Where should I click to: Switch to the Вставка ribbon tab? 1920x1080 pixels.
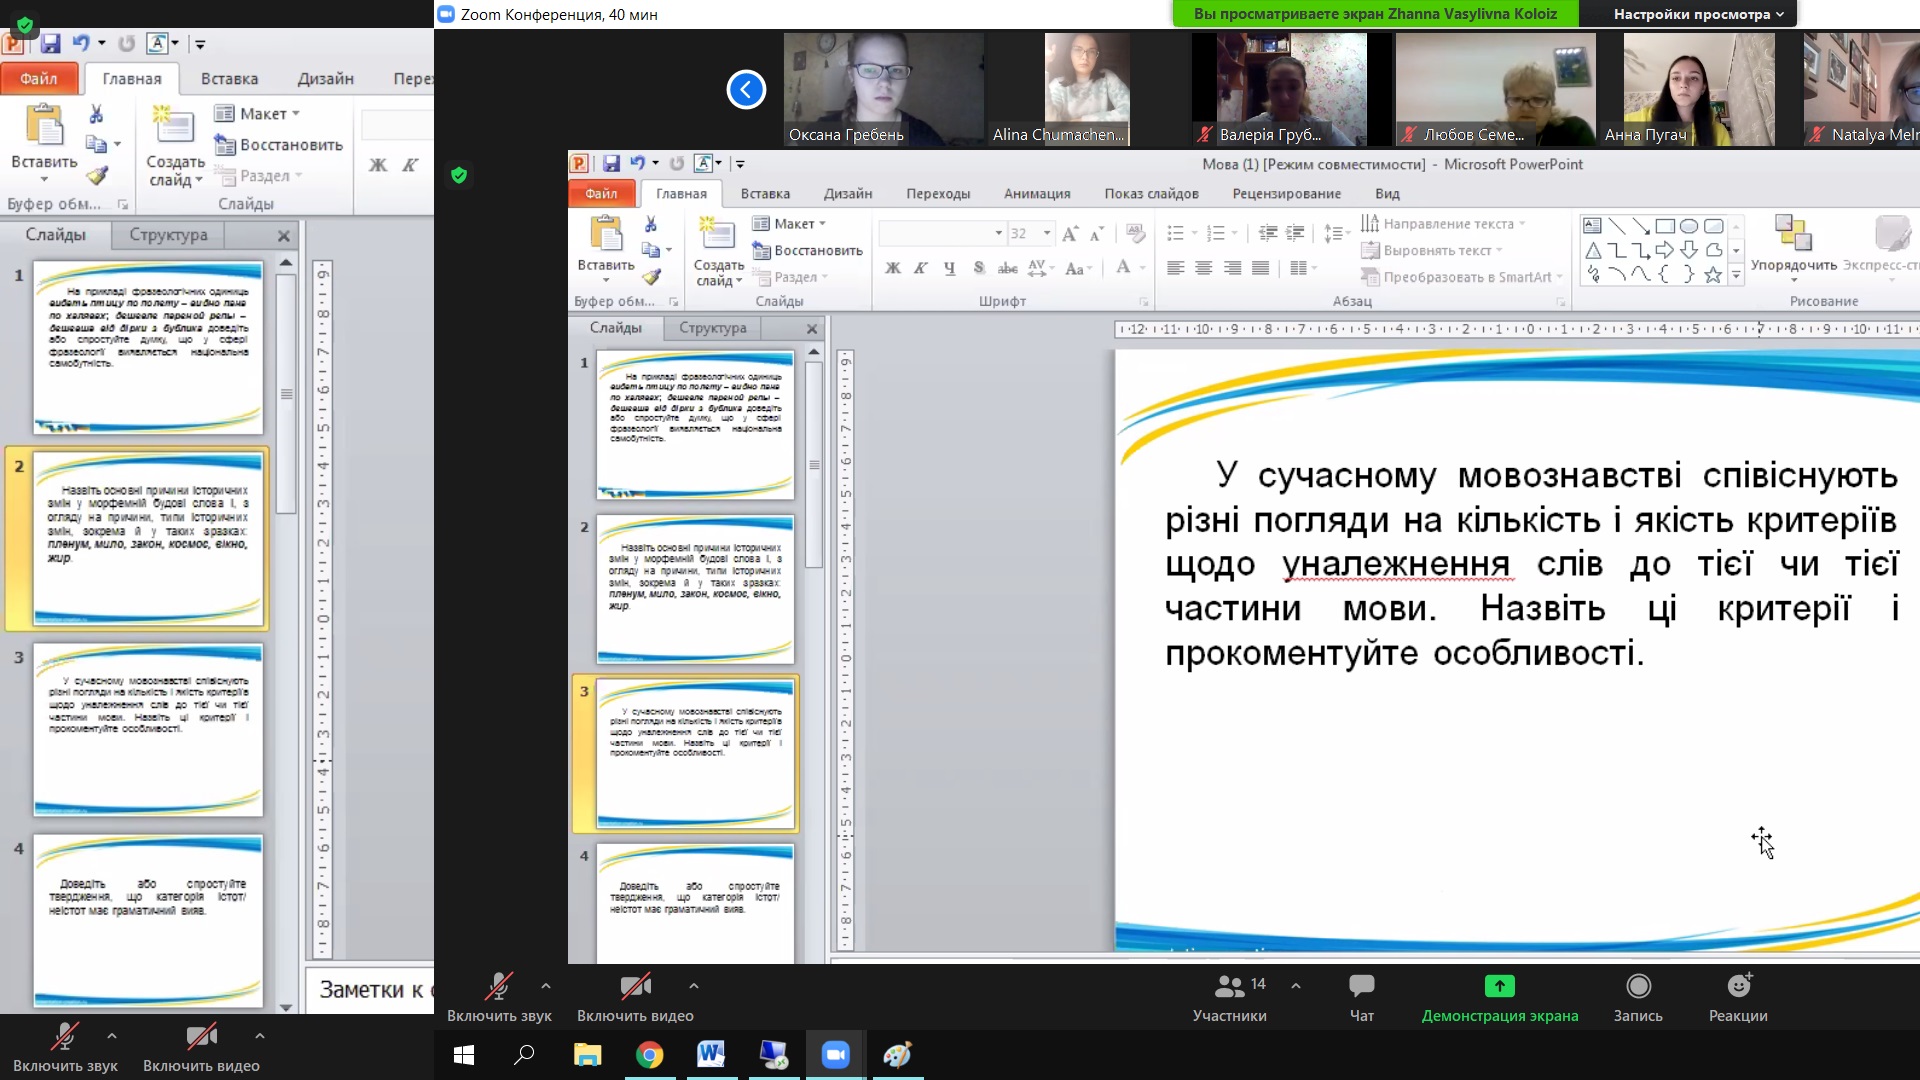click(229, 79)
